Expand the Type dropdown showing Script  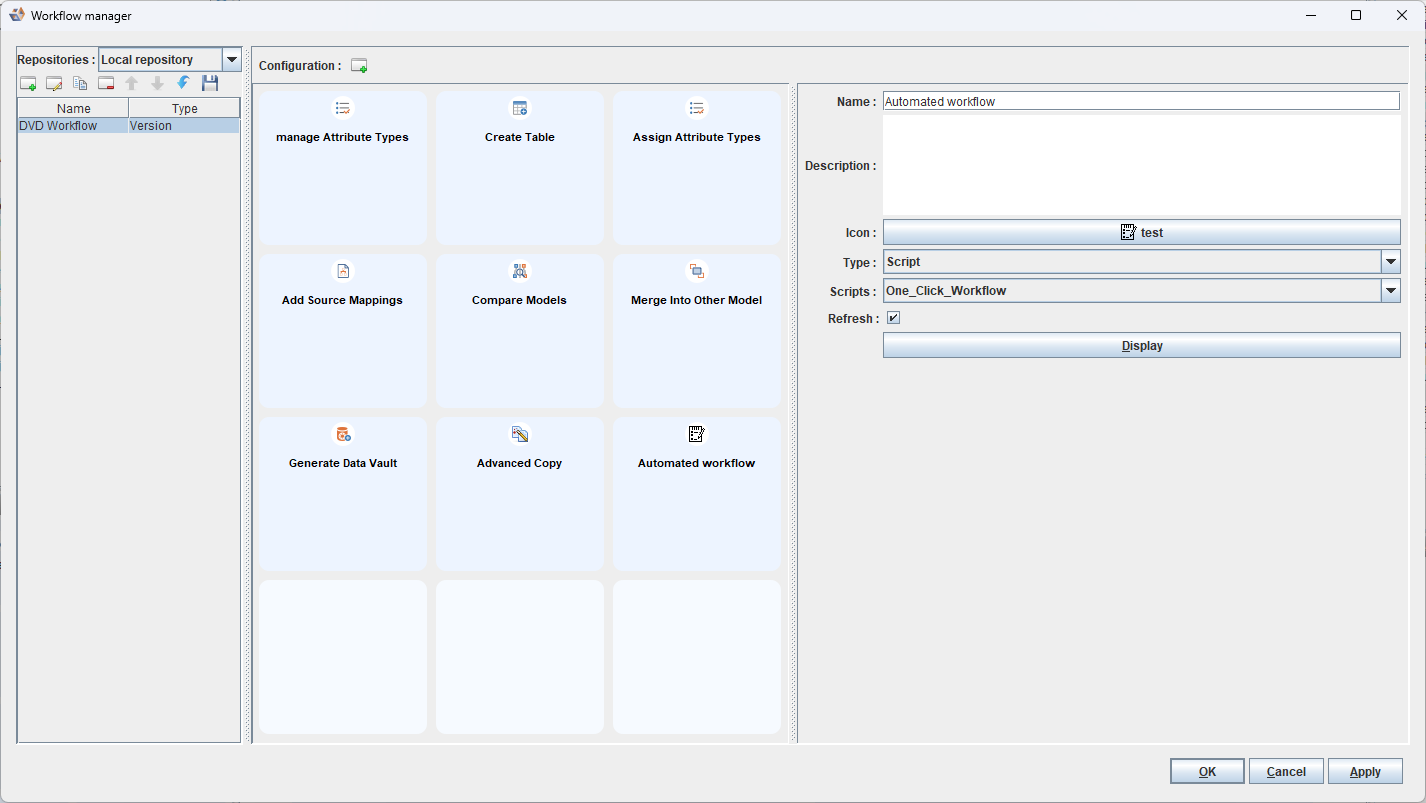pos(1390,262)
